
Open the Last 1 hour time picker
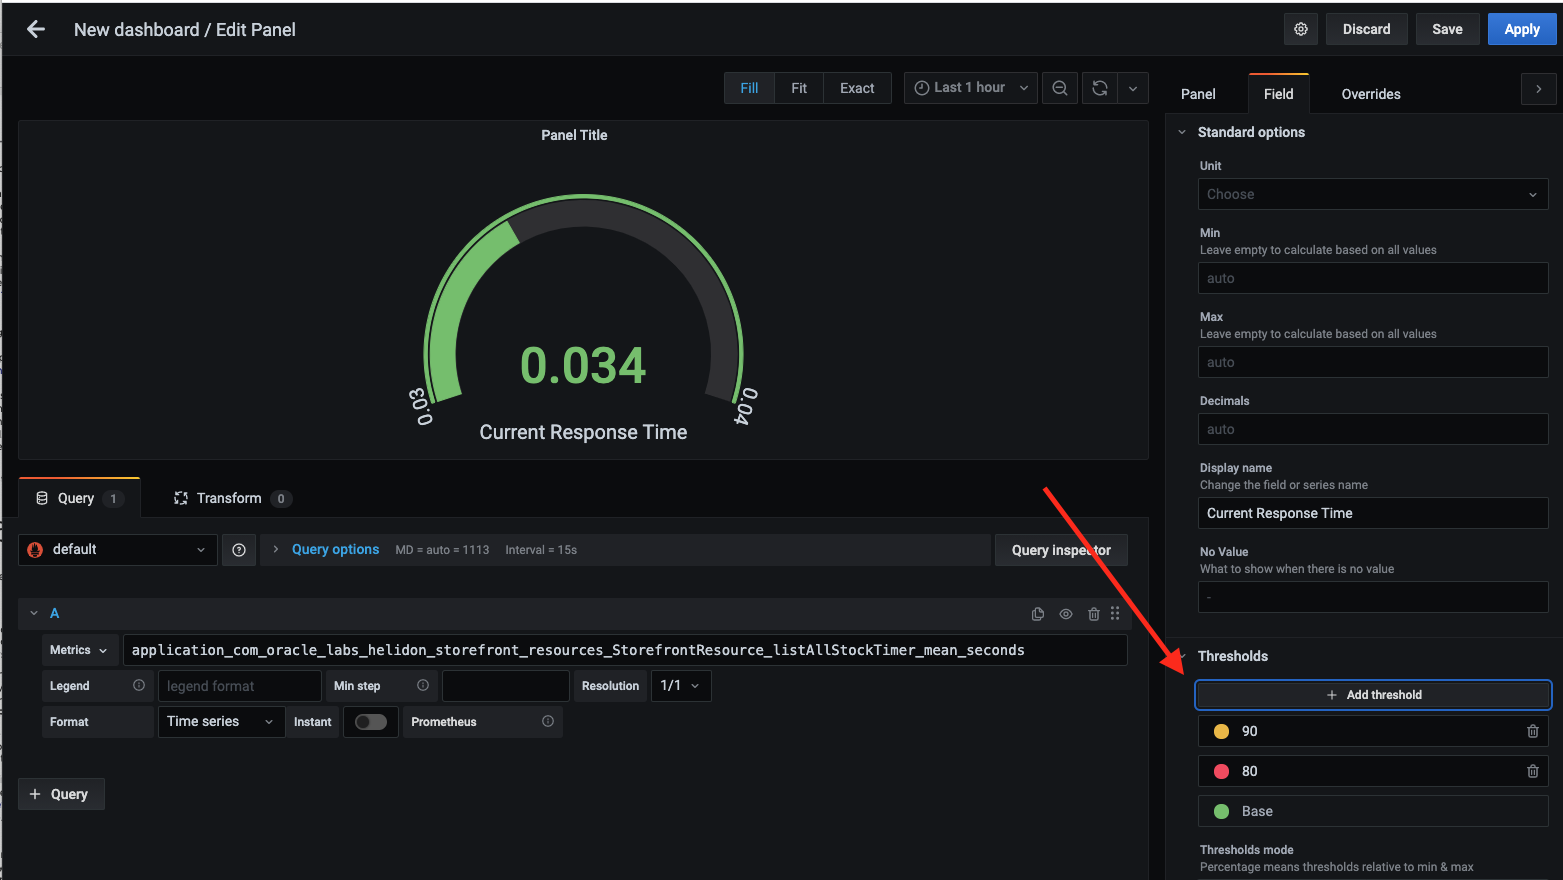click(x=970, y=88)
